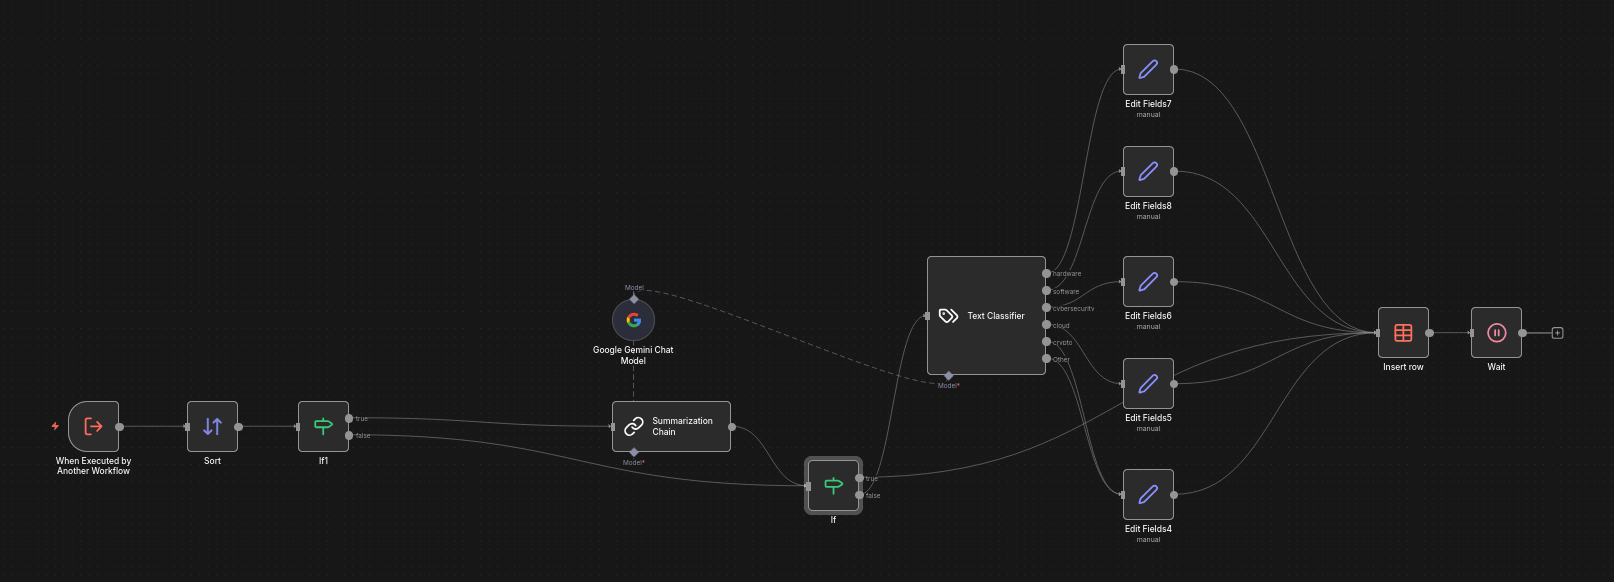Select the Summarization Chain node
This screenshot has width=1614, height=582.
[x=671, y=426]
